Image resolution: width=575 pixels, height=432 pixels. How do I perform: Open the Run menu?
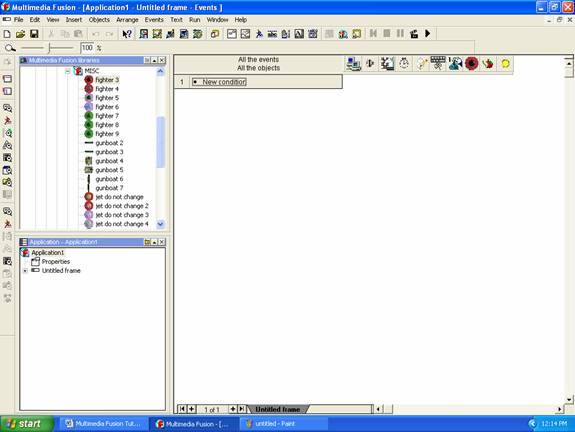coord(194,20)
